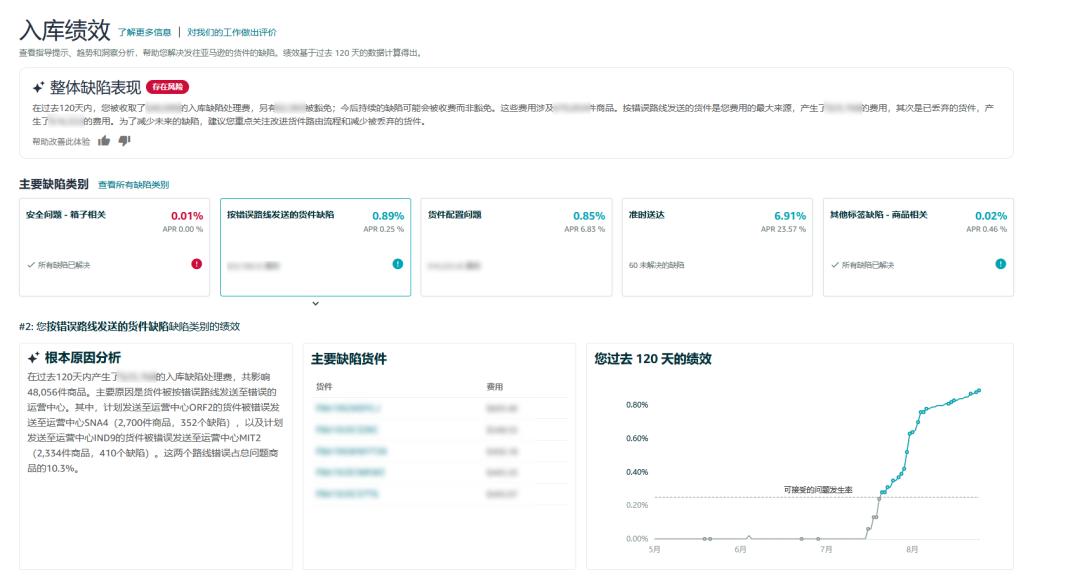Click the 货件 column header

click(x=324, y=387)
